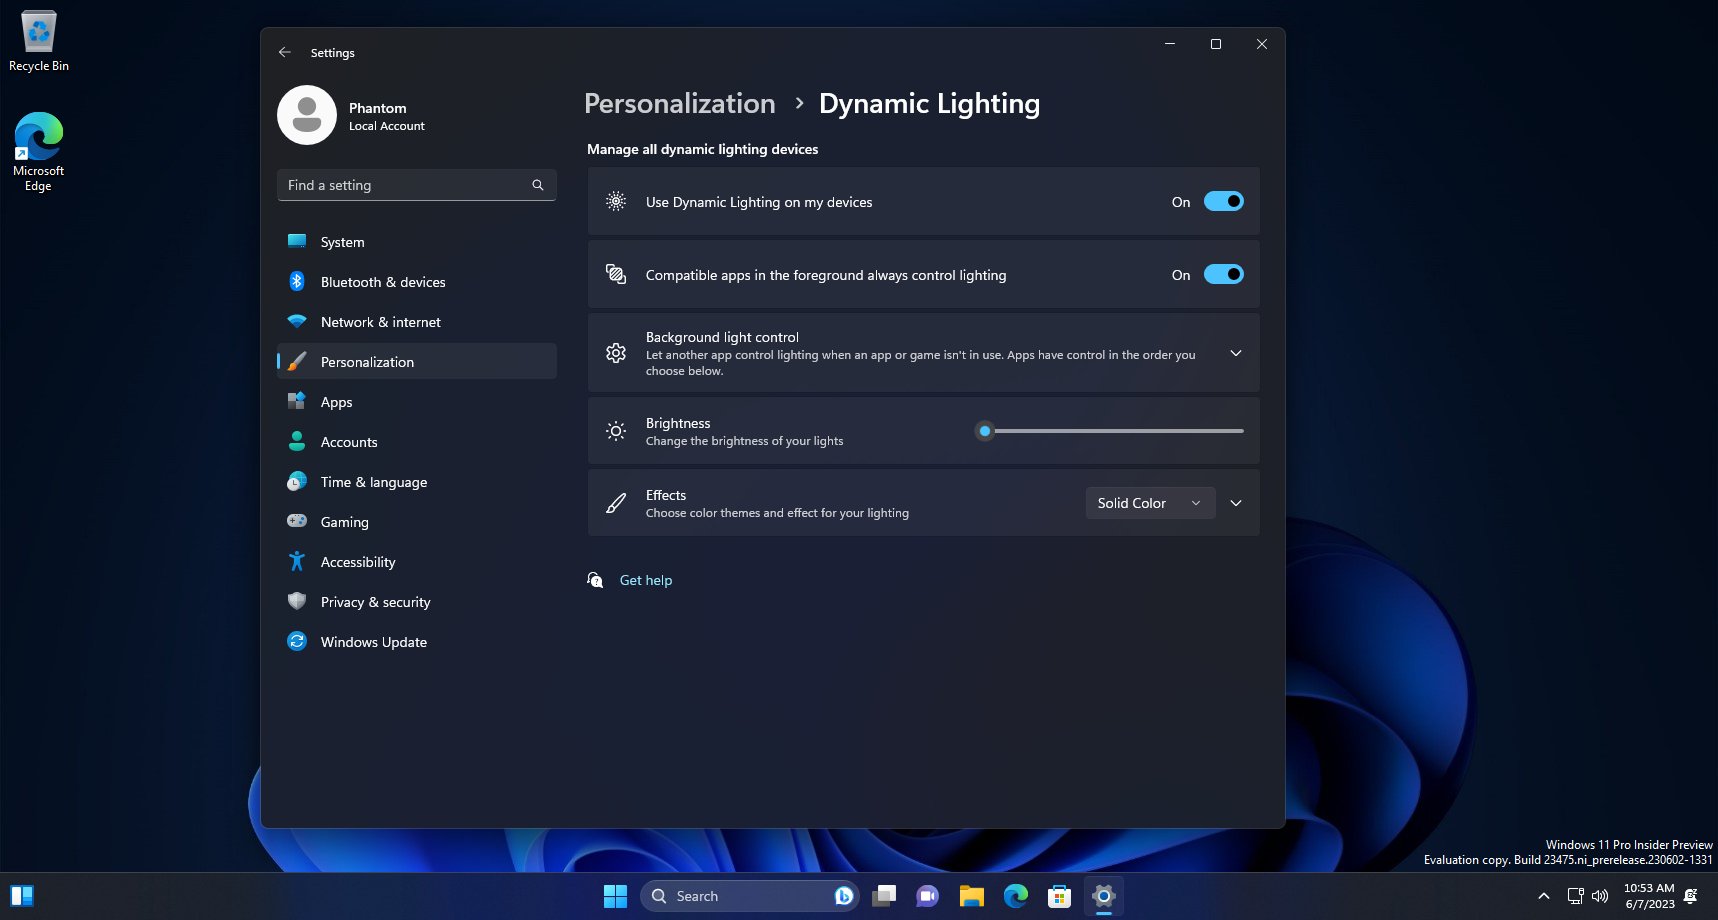Click the search magnifier in Find a setting
The width and height of the screenshot is (1718, 920).
tap(538, 185)
